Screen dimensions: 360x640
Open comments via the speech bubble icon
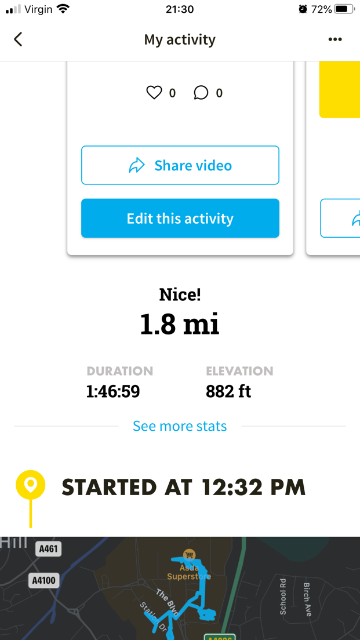(201, 93)
